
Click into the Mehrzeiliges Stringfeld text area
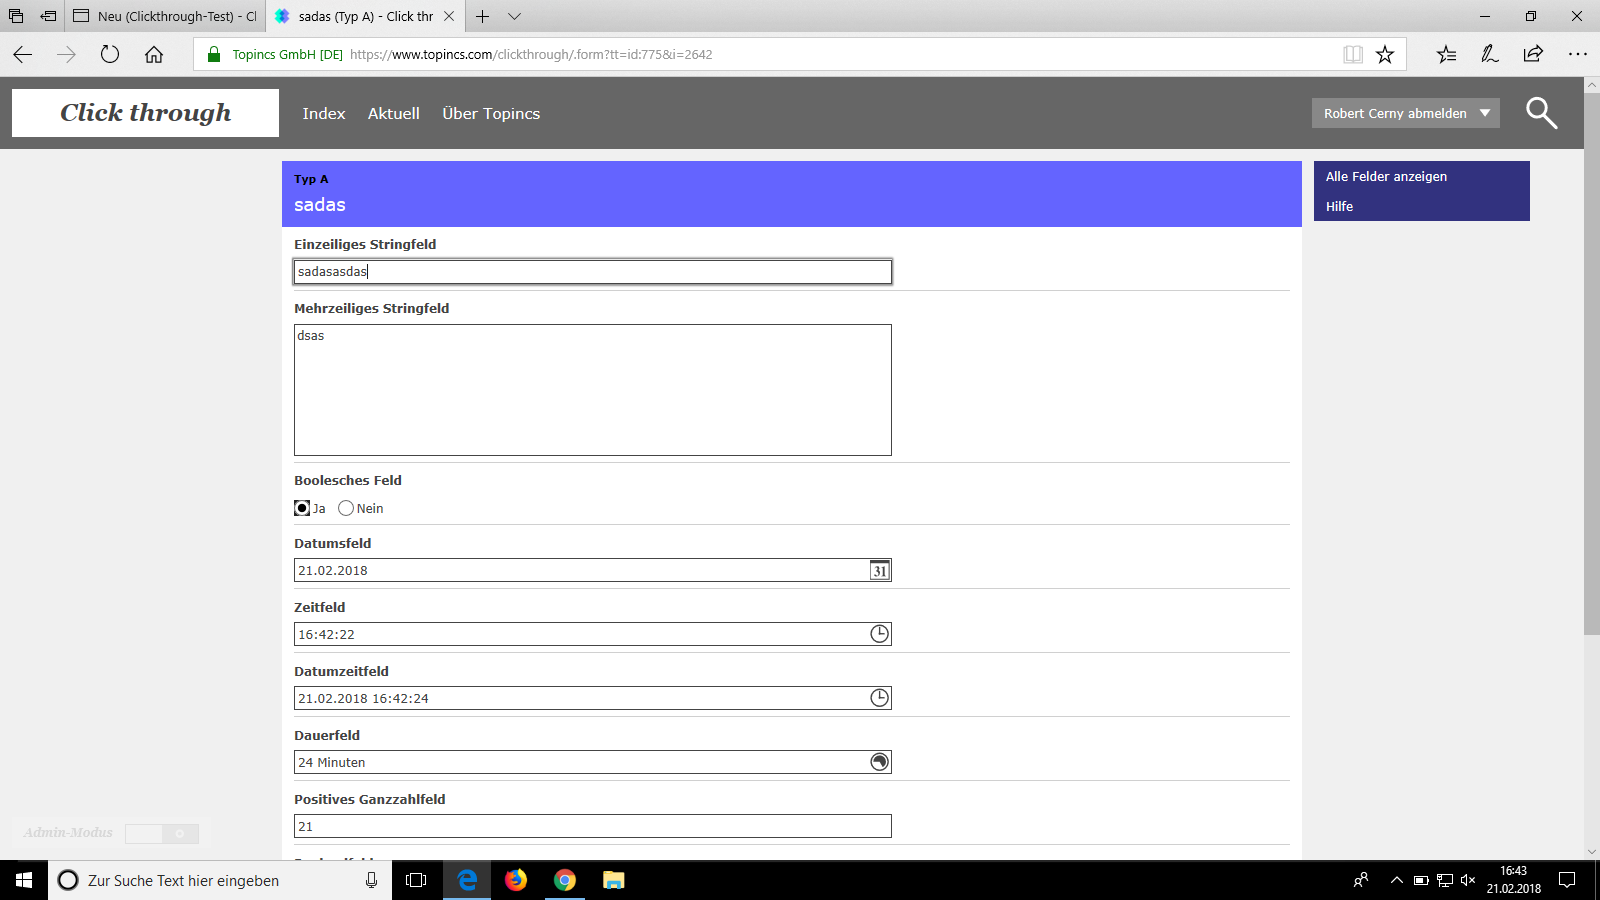tap(592, 390)
